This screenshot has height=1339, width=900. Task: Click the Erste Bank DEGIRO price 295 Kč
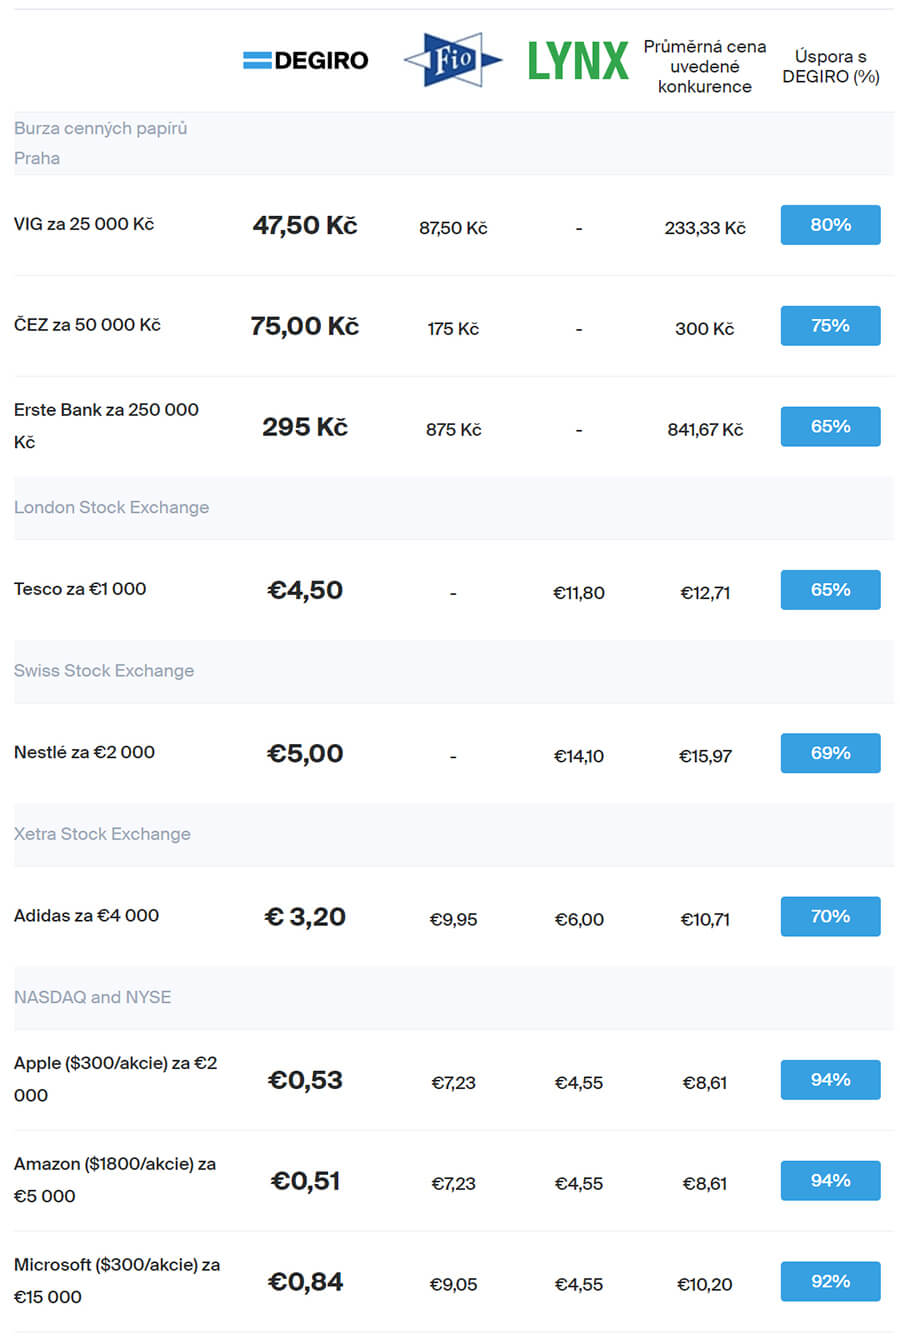[x=305, y=427]
